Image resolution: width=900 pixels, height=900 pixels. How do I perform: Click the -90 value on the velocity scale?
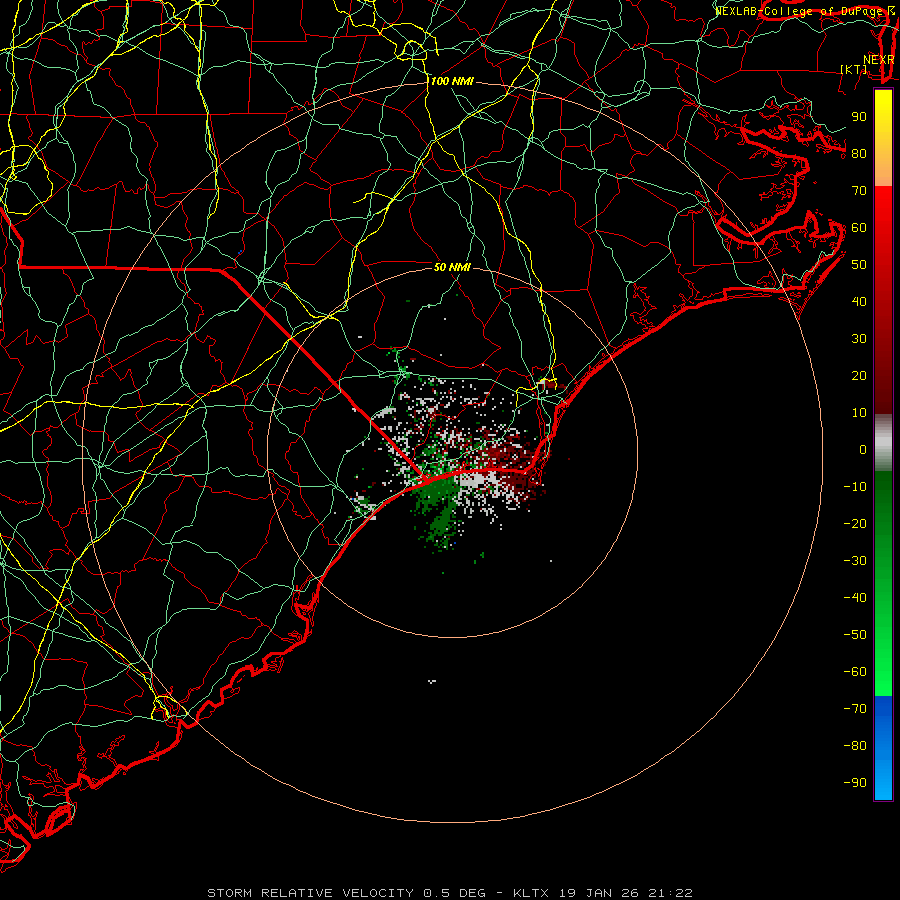(855, 783)
